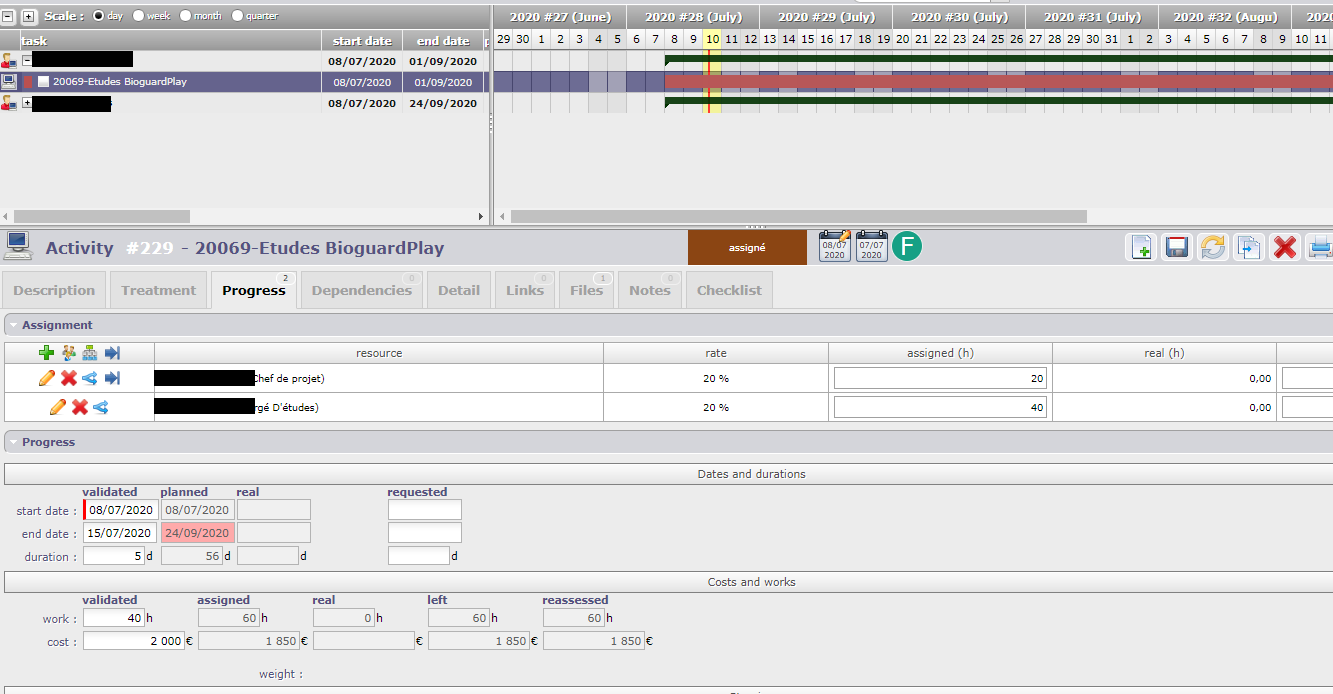Screen dimensions: 1333x694
Task: Collapse the Assignment section
Action: [12, 325]
